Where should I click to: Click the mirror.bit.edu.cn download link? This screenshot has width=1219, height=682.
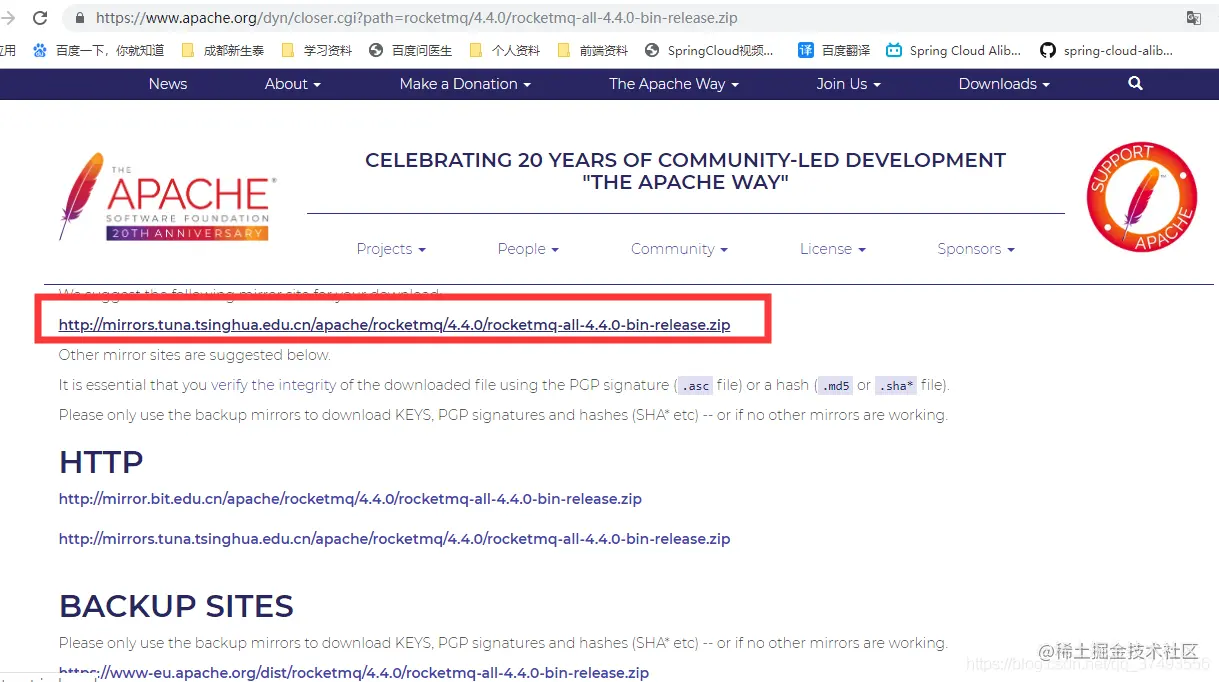coord(350,499)
